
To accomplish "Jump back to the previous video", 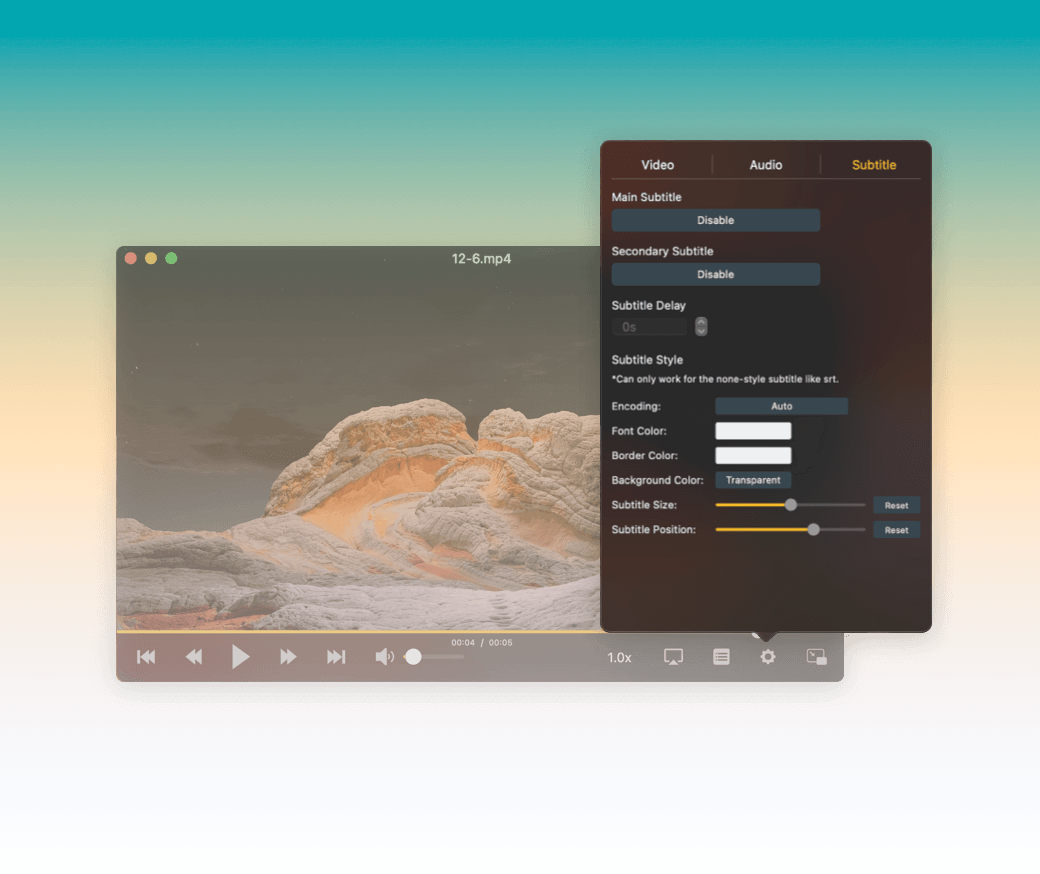I will pyautogui.click(x=145, y=656).
